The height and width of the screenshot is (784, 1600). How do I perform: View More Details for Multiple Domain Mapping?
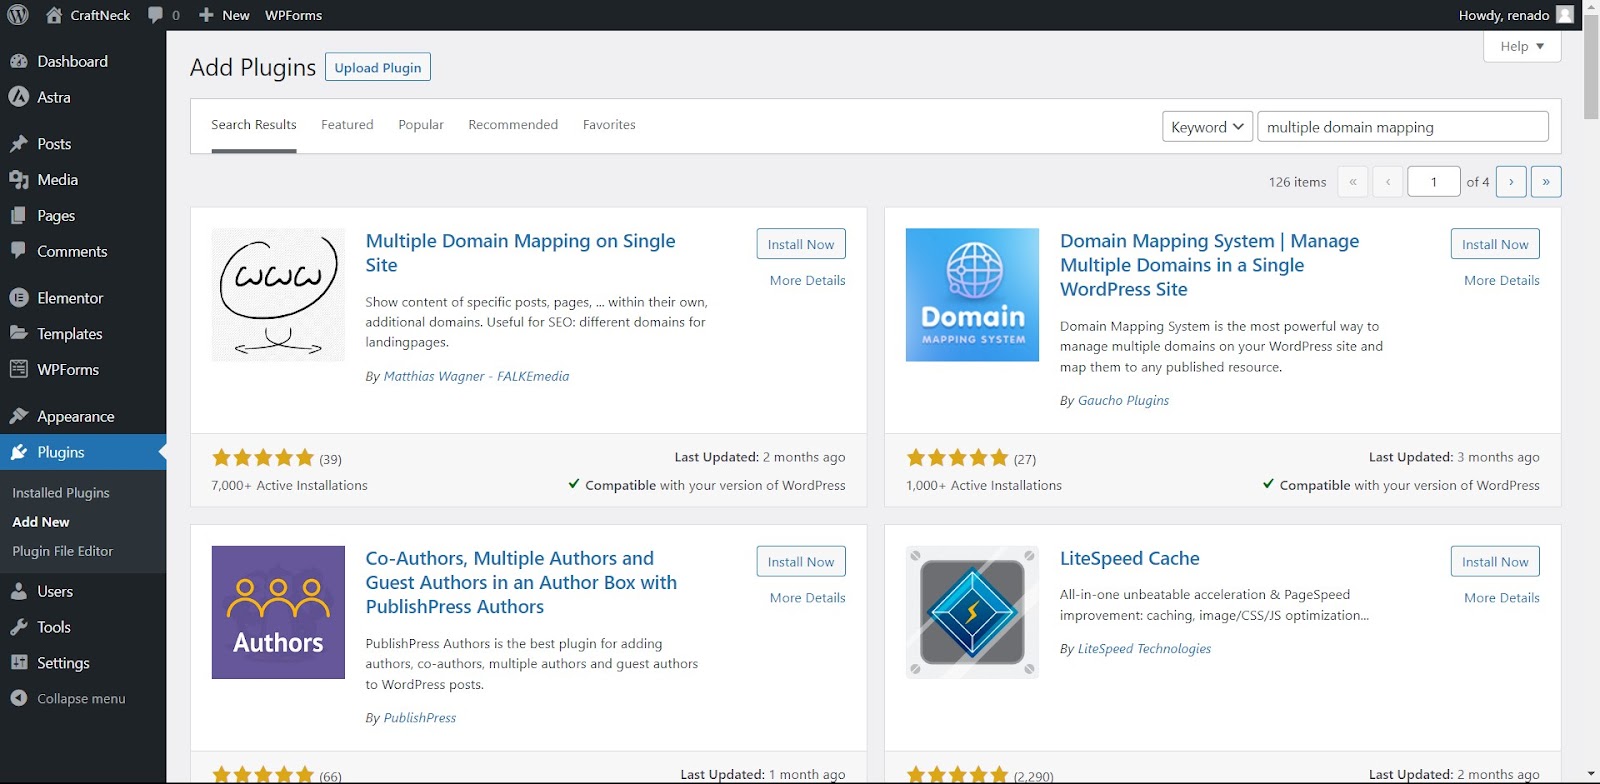[808, 281]
